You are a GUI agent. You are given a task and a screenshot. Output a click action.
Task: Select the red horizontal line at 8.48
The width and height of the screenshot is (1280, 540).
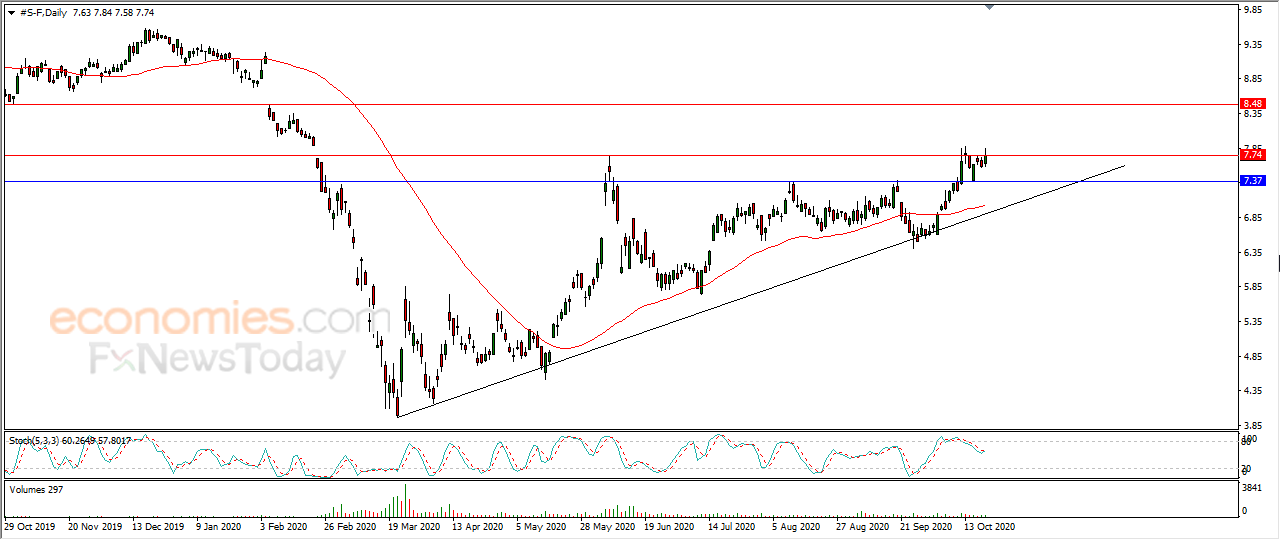pos(620,103)
